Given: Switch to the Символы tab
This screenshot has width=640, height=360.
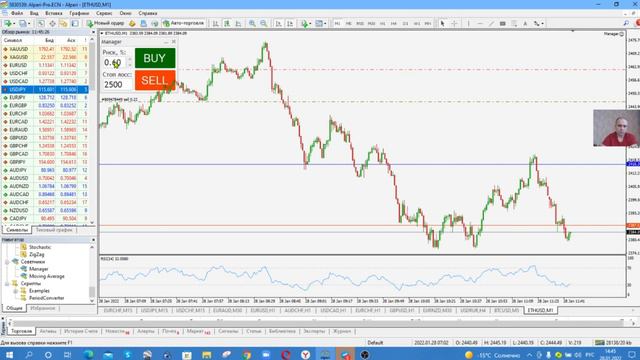Looking at the screenshot, I should click(x=17, y=230).
